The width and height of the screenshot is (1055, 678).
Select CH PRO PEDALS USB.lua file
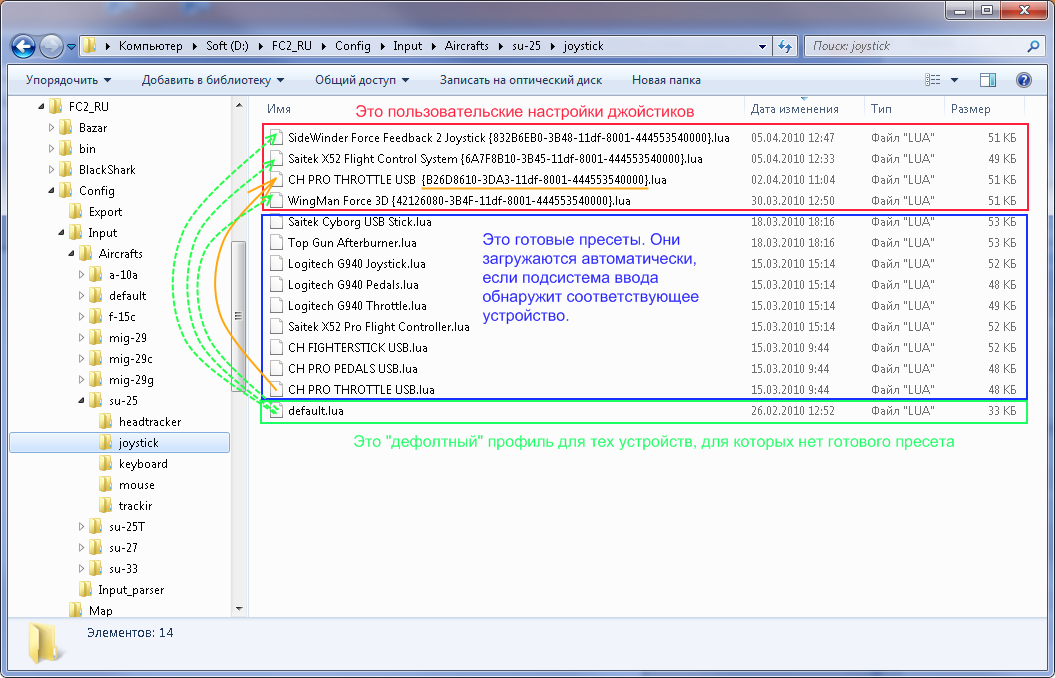click(x=353, y=369)
